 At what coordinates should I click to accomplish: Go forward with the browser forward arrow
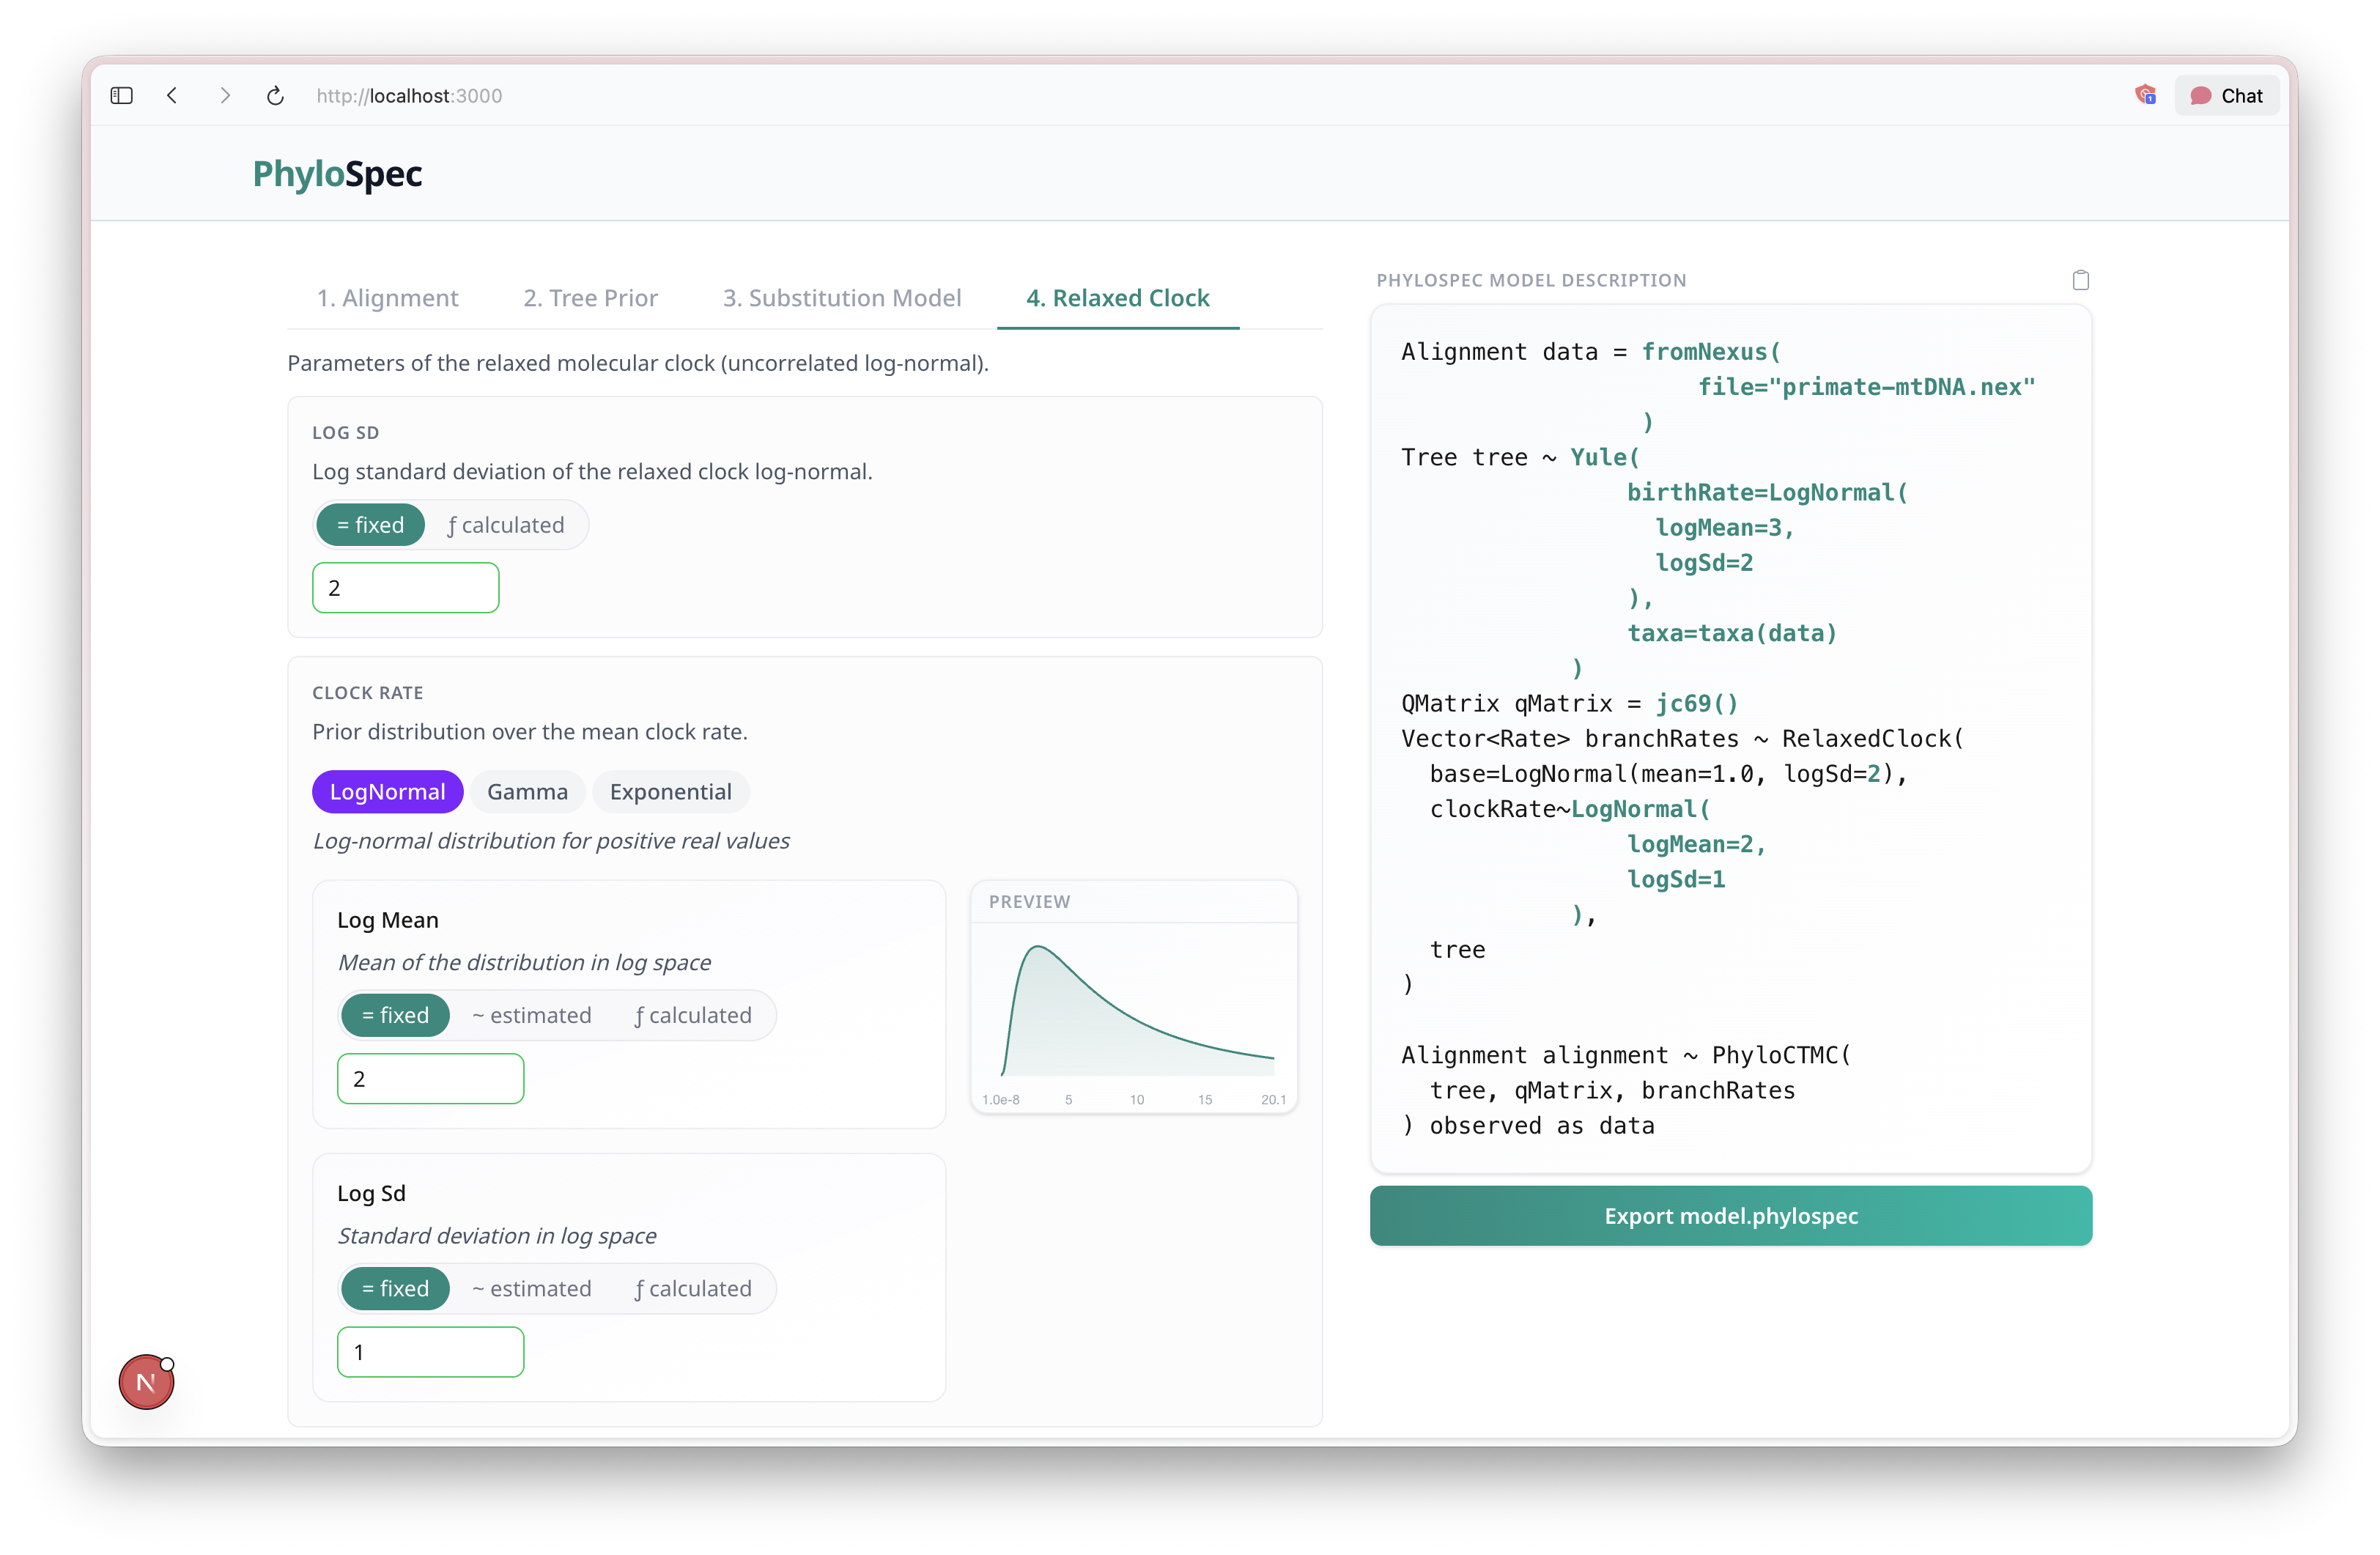click(225, 96)
